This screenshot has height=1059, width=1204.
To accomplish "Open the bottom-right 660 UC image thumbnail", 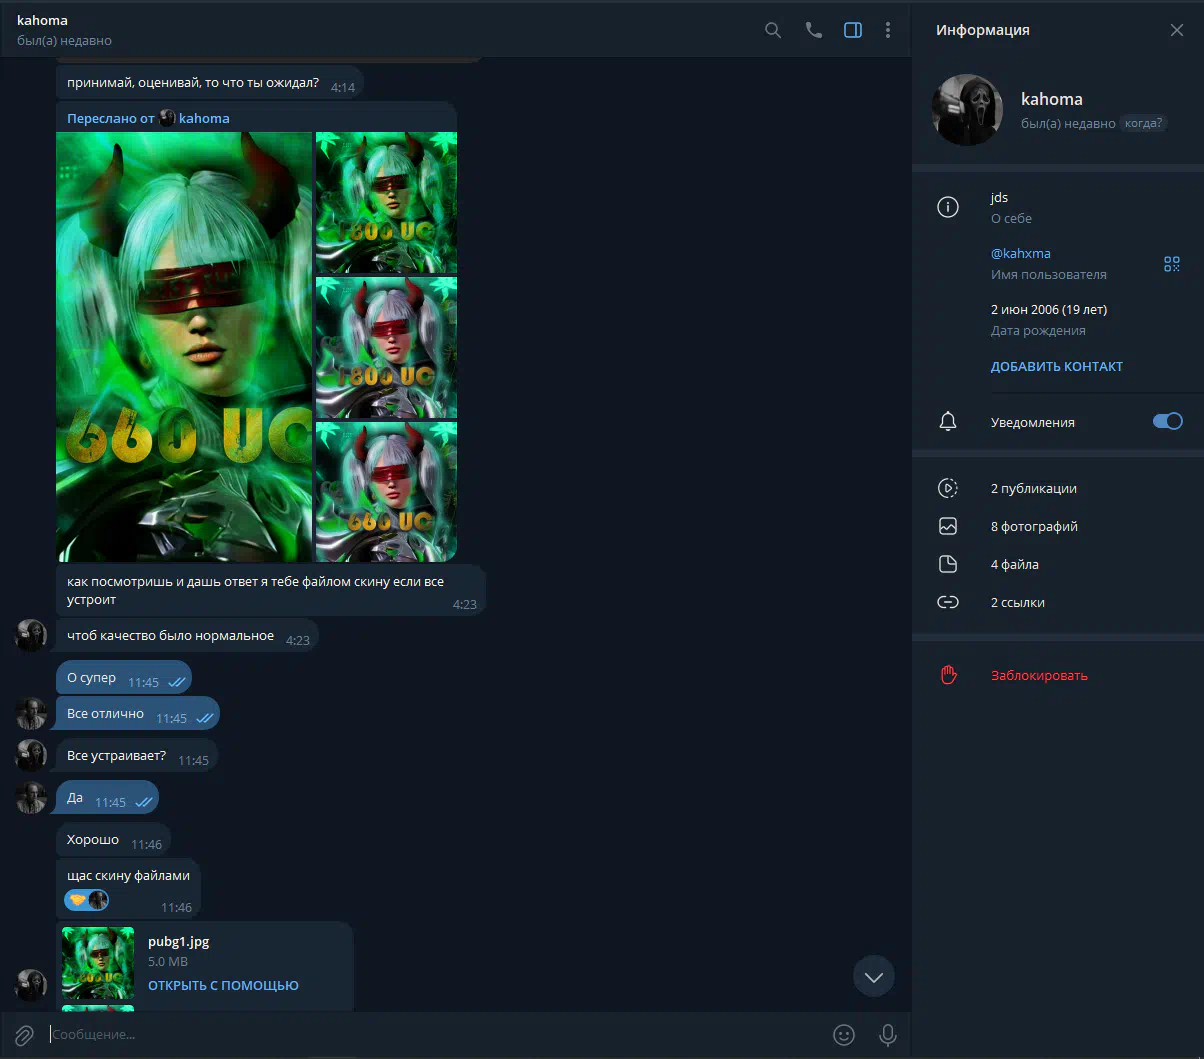I will (x=386, y=491).
